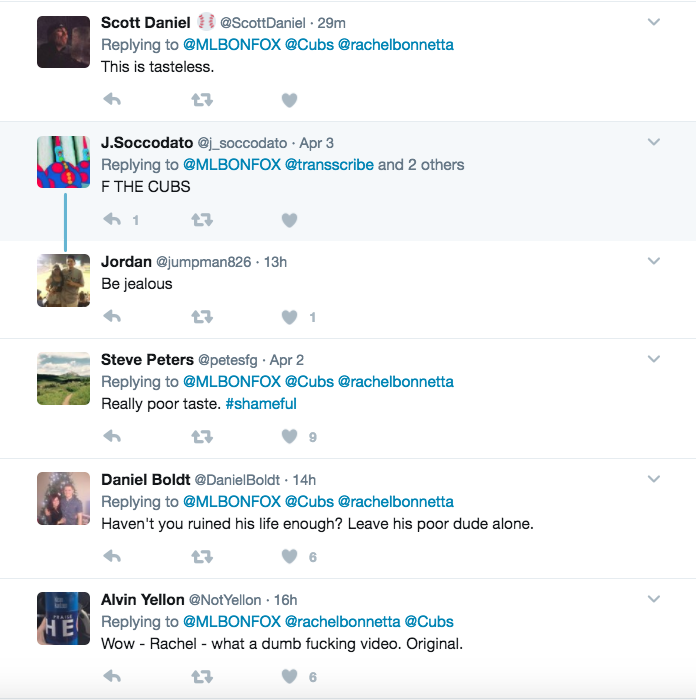Expand options menu on J.Soccodato's tweet
The image size is (696, 700).
pyautogui.click(x=654, y=142)
